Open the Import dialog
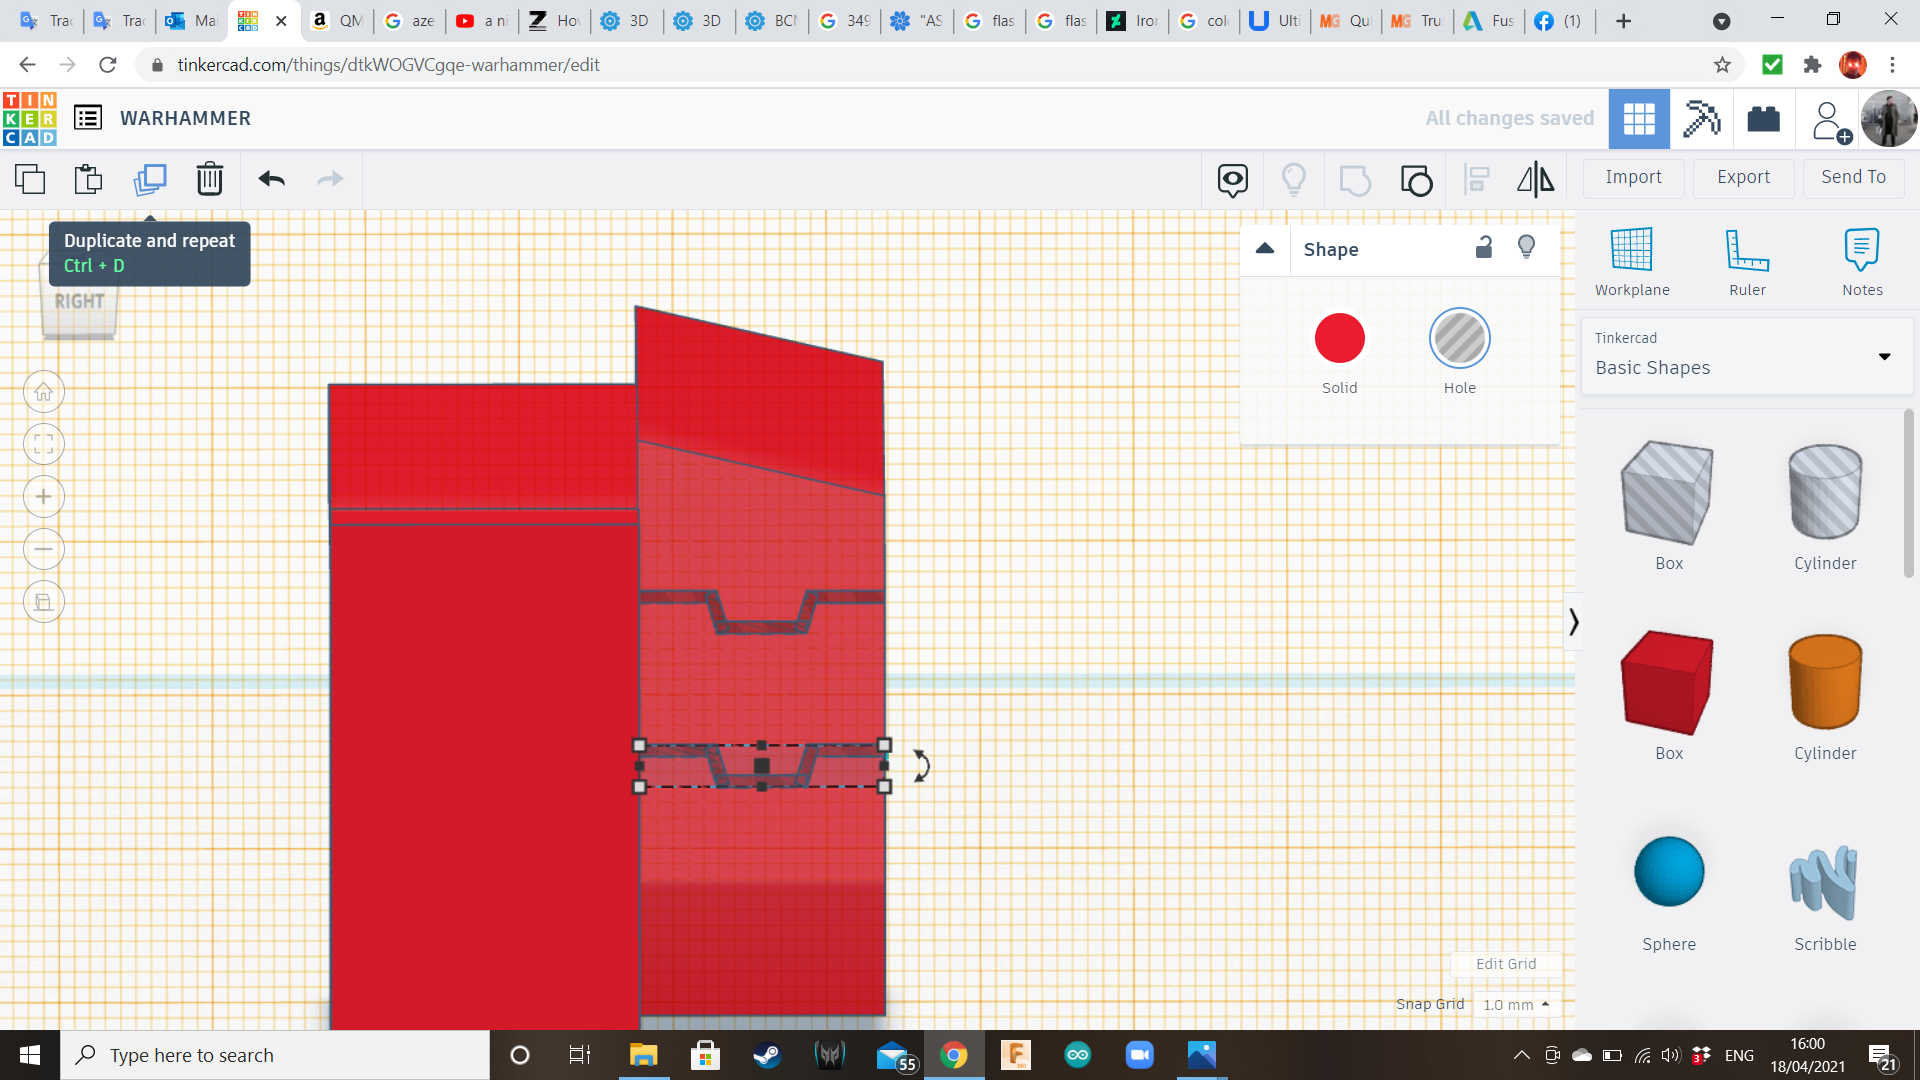This screenshot has height=1080, width=1920. pyautogui.click(x=1633, y=177)
